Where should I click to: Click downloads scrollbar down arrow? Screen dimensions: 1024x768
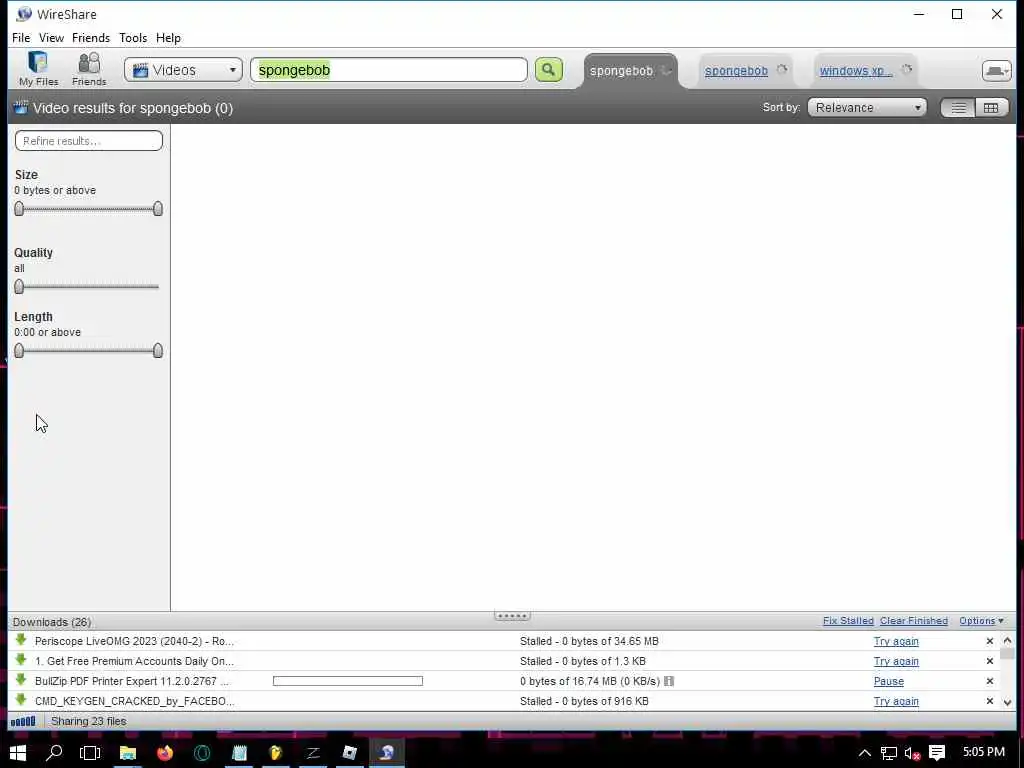tap(1007, 703)
